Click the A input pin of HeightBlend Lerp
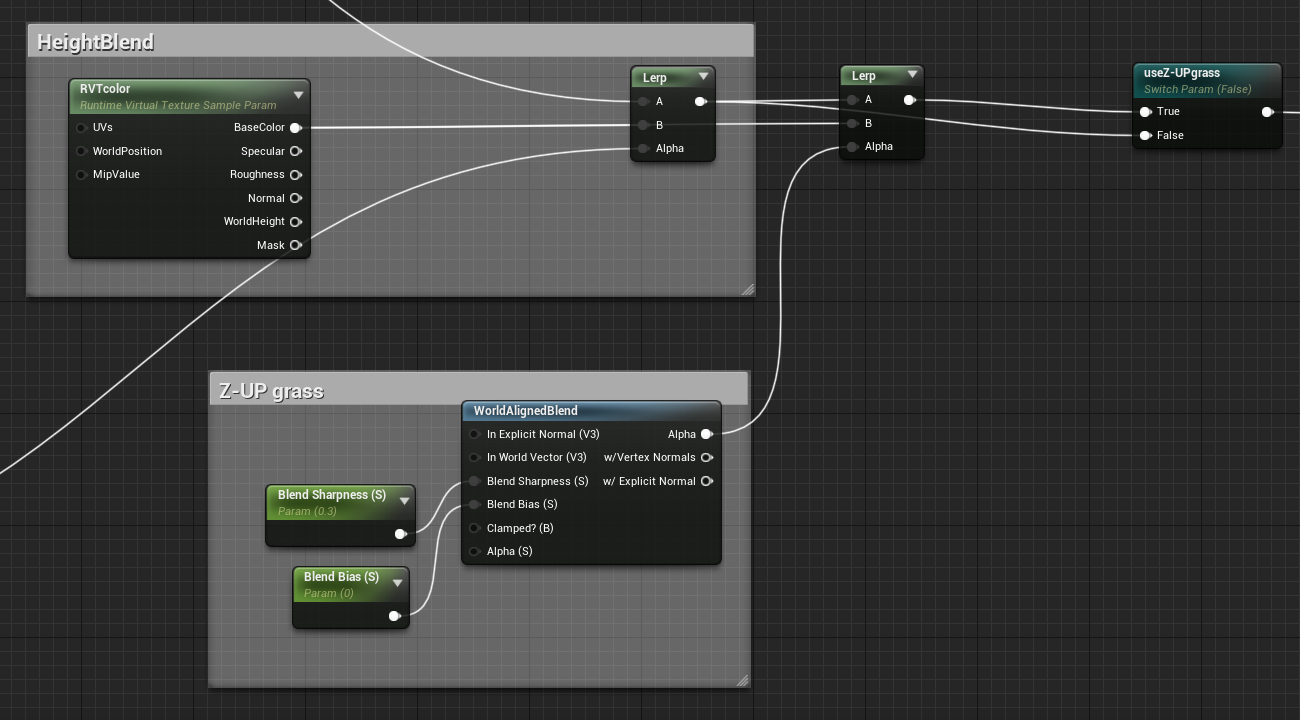1300x720 pixels. (643, 101)
